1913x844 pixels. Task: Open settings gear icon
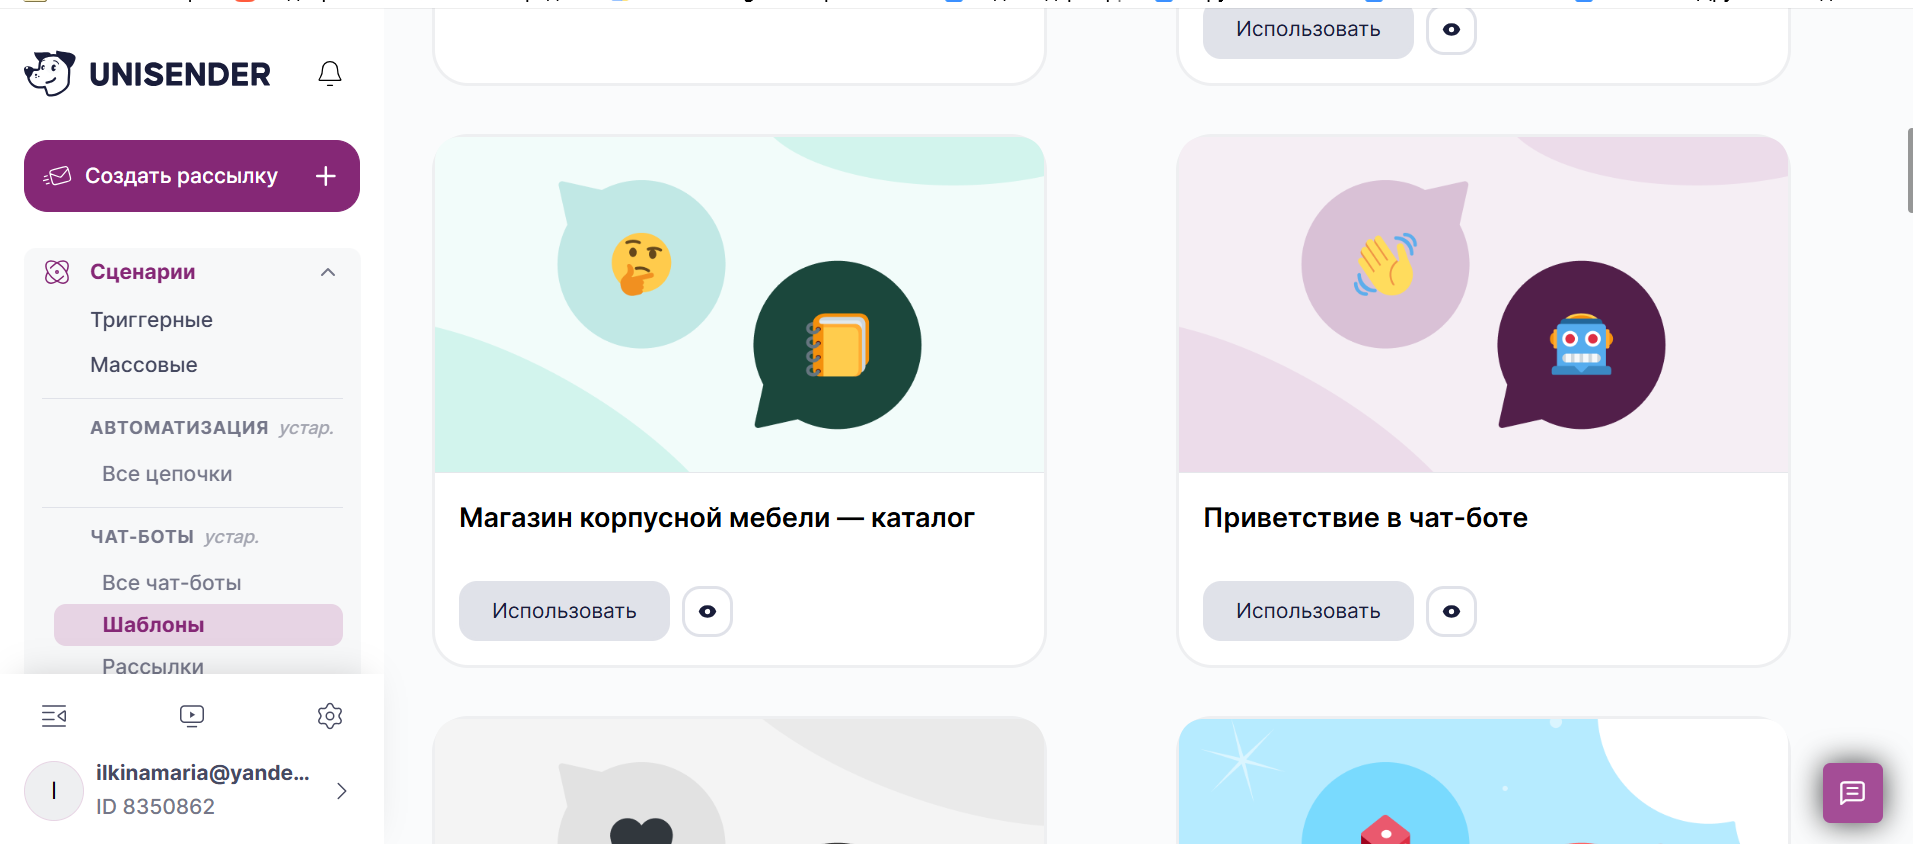tap(330, 716)
